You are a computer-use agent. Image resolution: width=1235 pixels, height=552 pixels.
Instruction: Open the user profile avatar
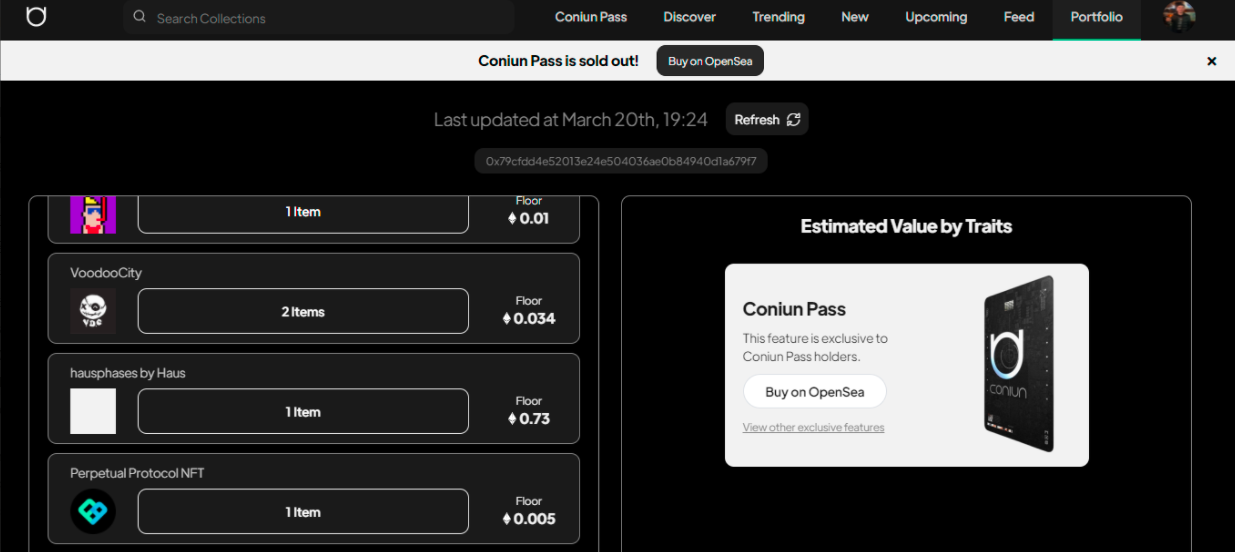(x=1180, y=17)
